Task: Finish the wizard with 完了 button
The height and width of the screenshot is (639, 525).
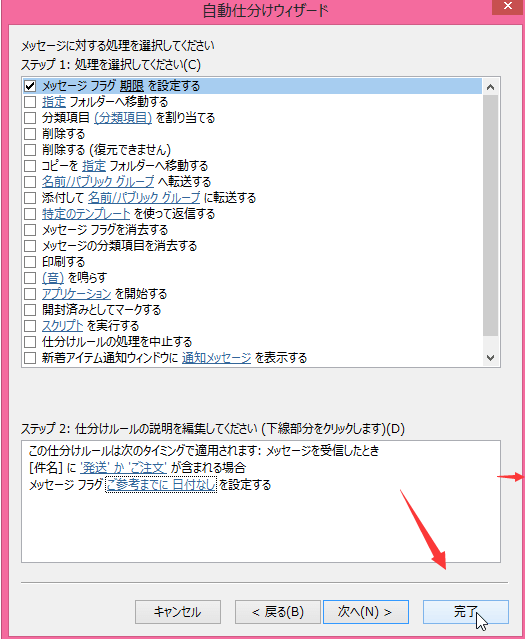Action: (x=466, y=612)
